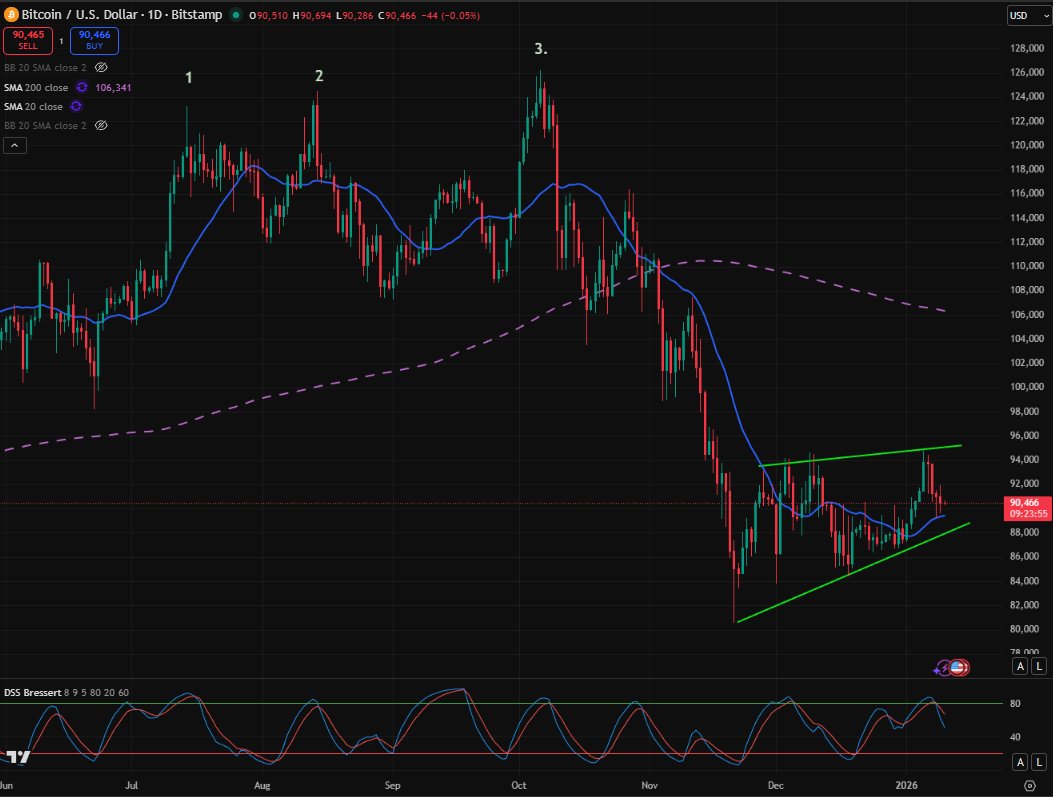The image size is (1053, 797).
Task: Enable auto scale with the A button on the price axis
Action: pos(1019,665)
